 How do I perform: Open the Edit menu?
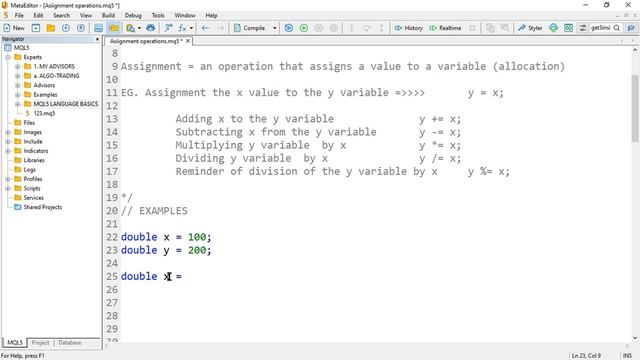point(38,15)
